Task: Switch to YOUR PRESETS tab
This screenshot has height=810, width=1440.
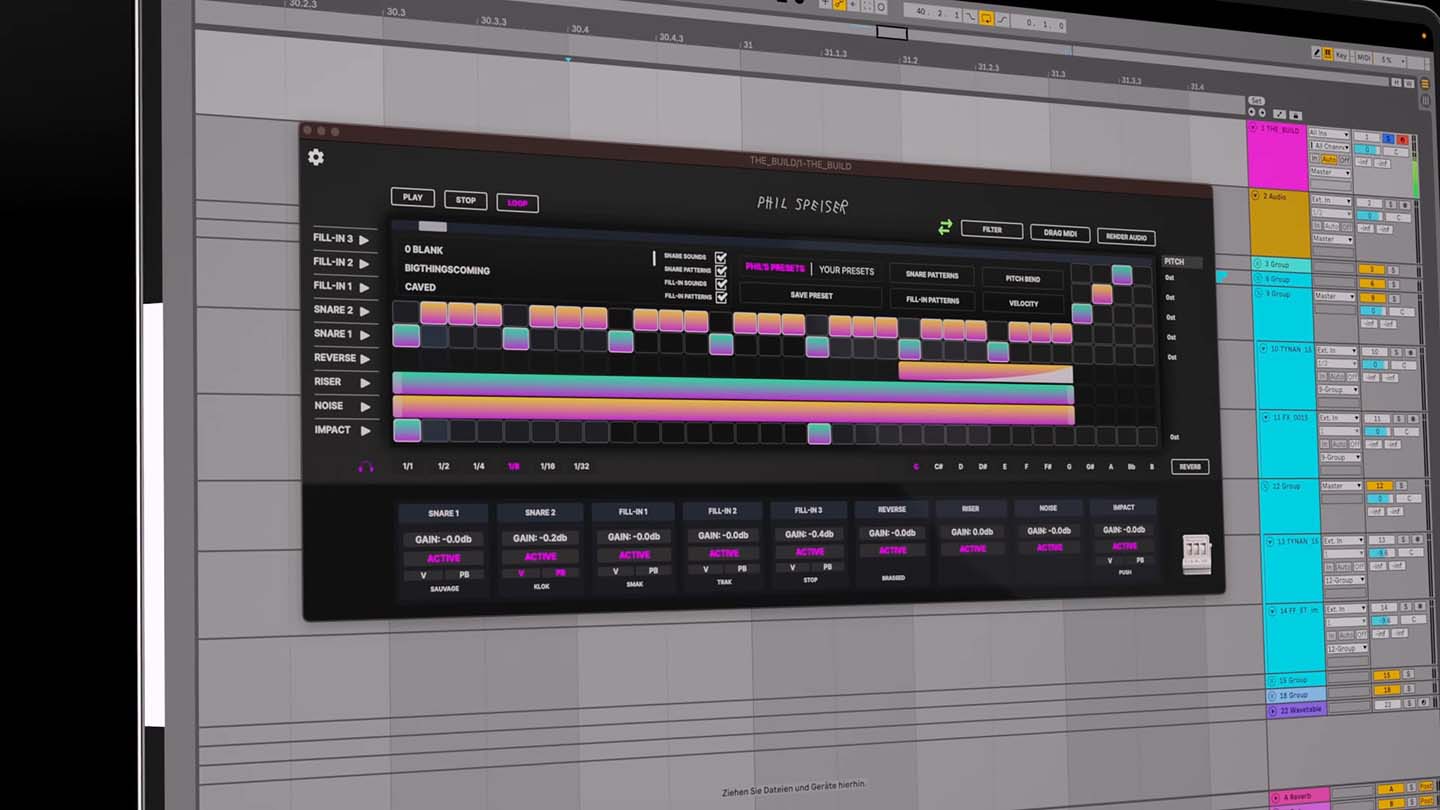Action: (x=846, y=270)
